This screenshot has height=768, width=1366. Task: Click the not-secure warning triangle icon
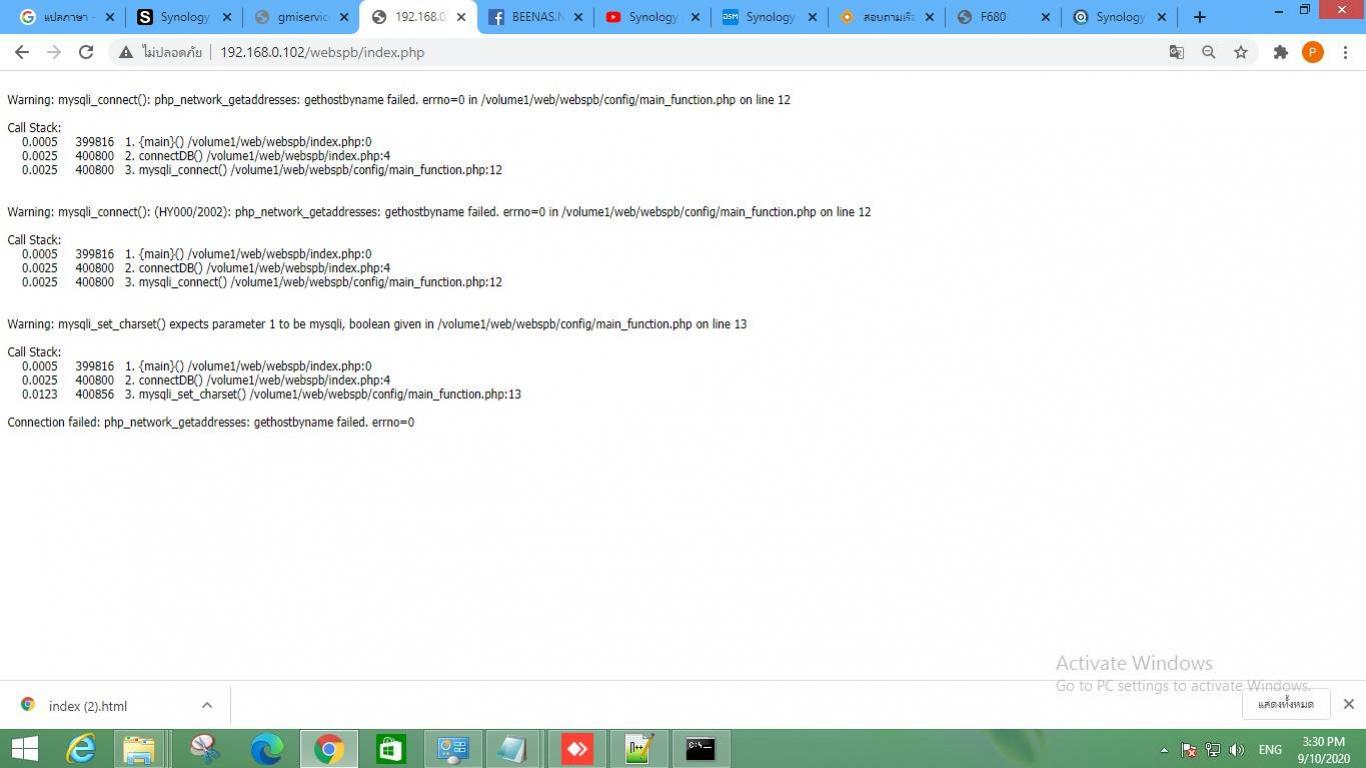coord(126,52)
